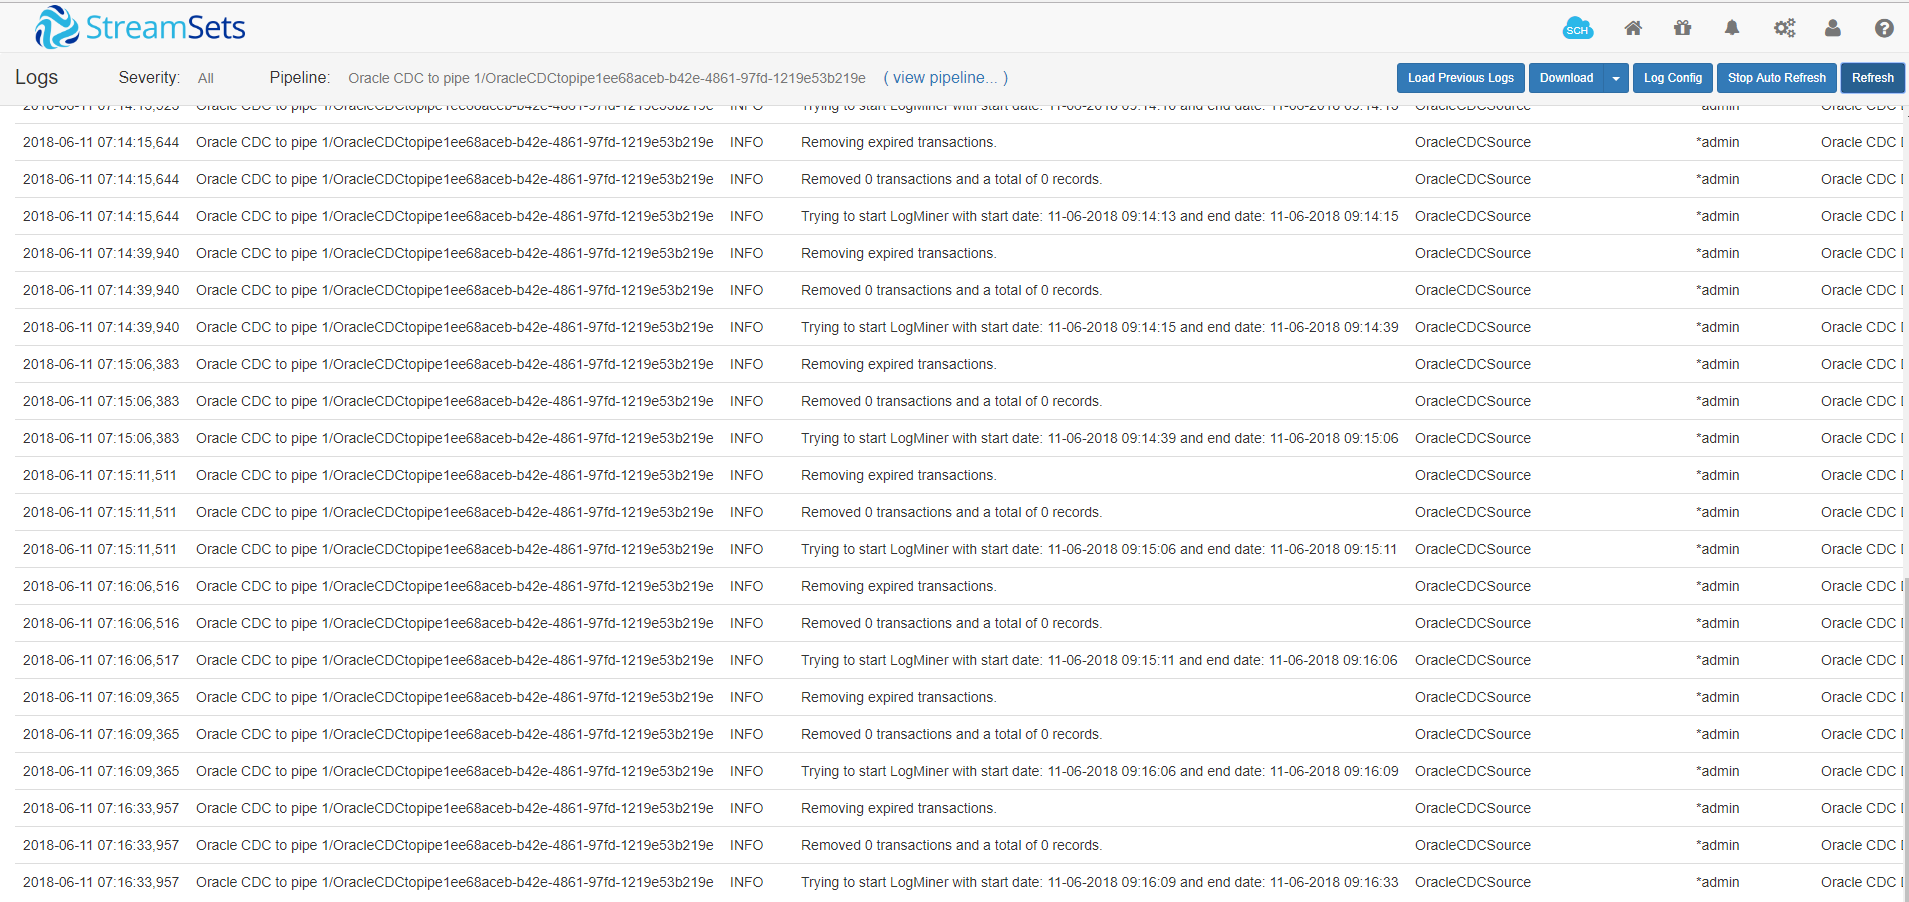
Task: Open the package manager gift icon
Action: [x=1683, y=28]
